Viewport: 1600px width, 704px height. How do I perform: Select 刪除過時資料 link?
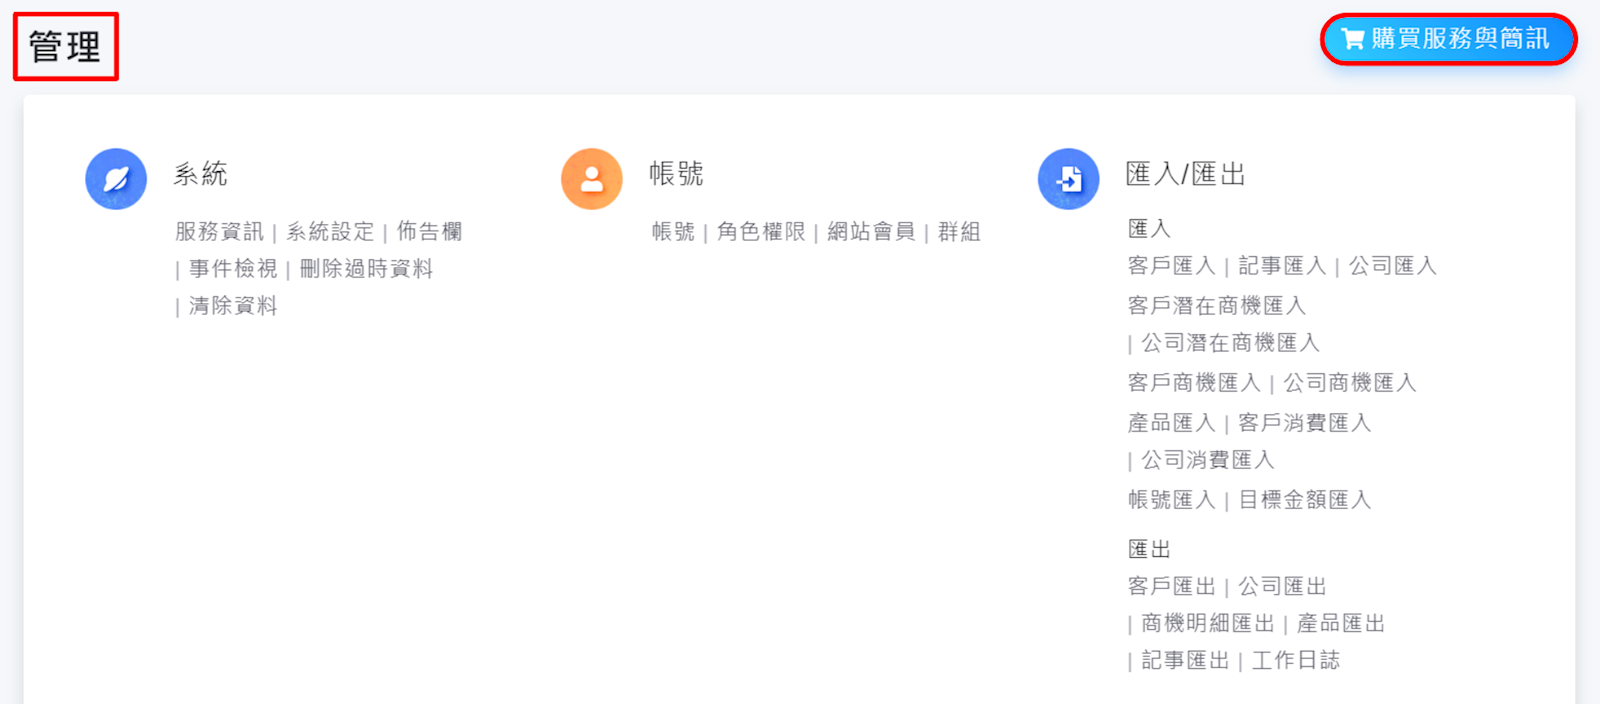coord(366,269)
